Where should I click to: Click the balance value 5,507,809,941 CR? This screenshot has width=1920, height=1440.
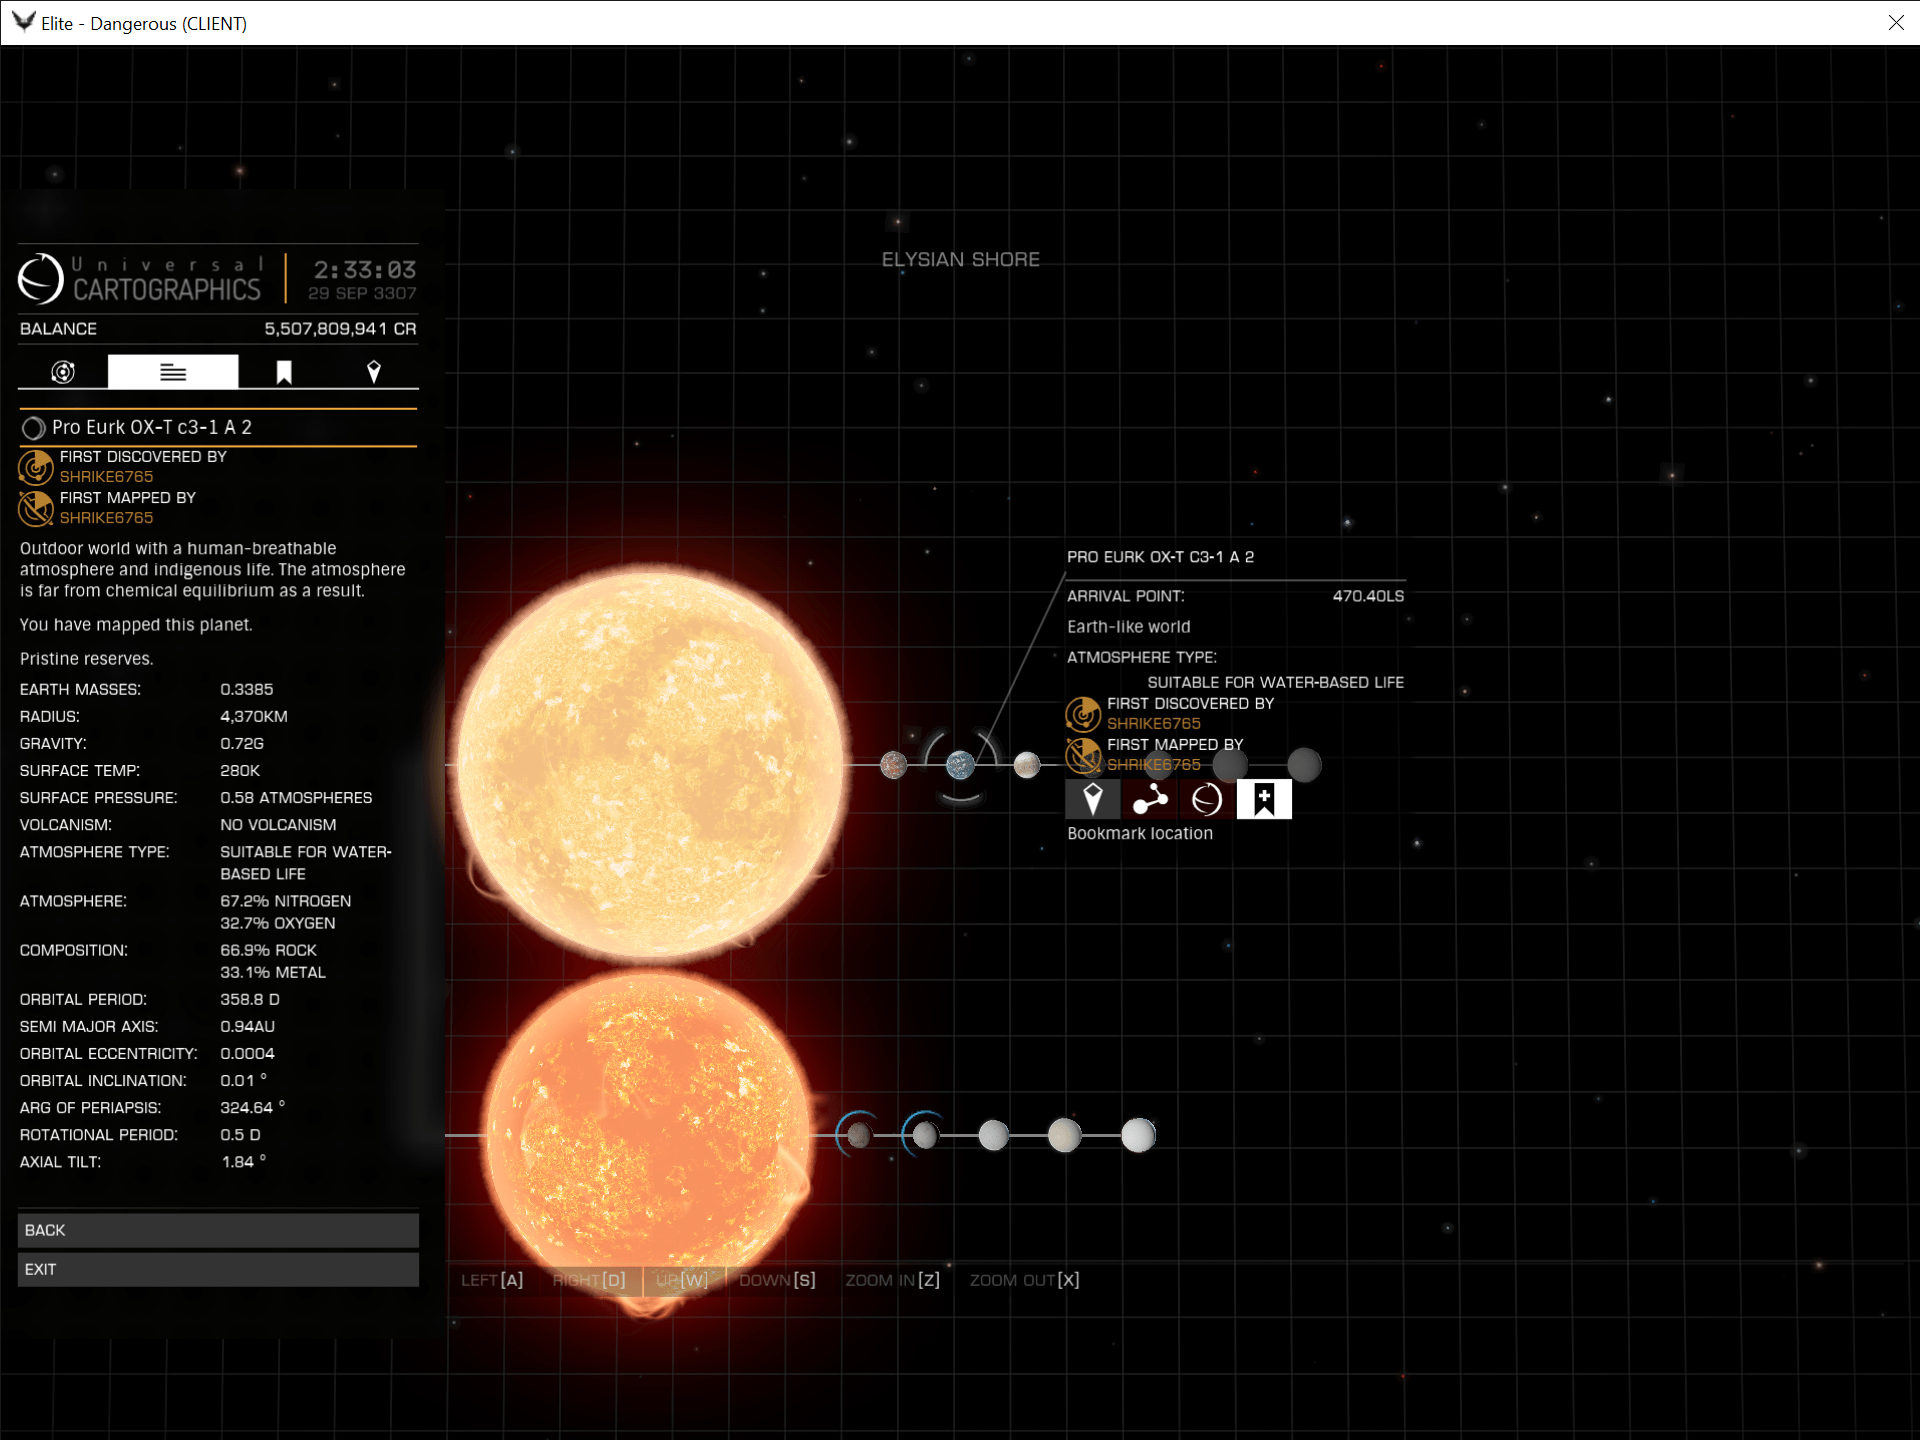point(340,329)
